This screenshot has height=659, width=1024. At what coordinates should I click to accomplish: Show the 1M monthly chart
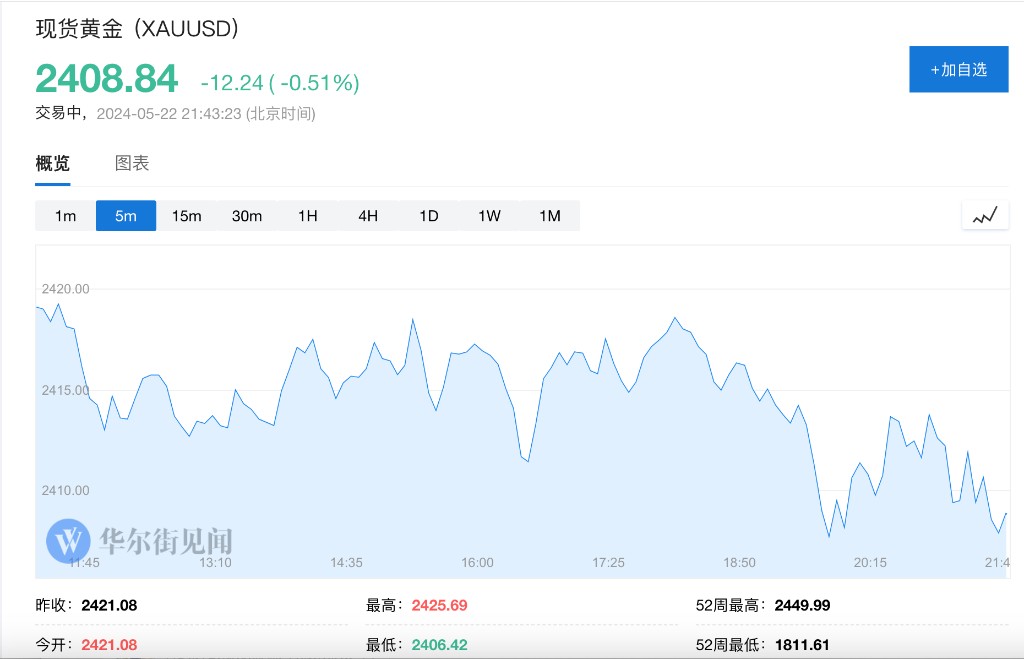(549, 216)
